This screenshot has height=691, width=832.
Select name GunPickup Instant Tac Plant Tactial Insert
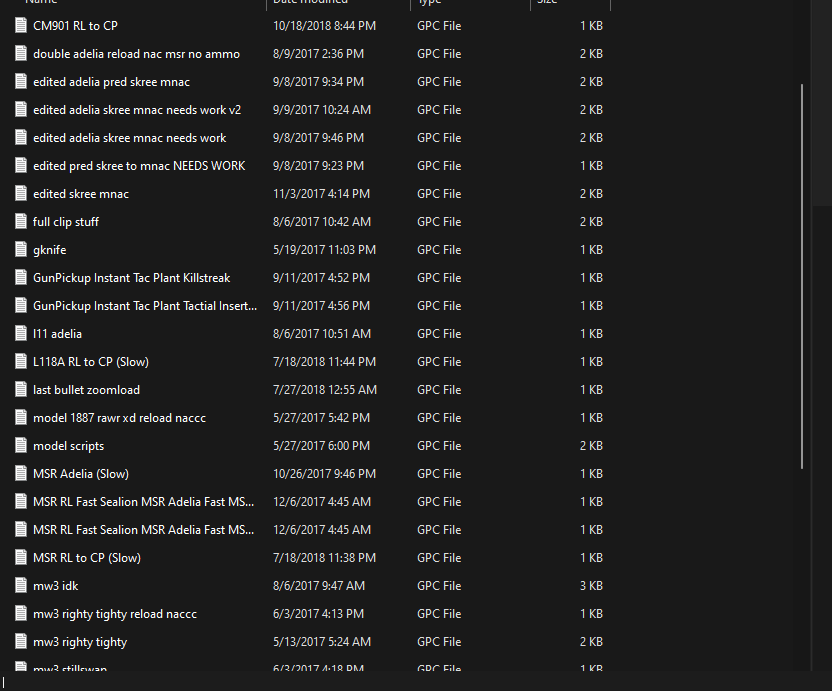tap(145, 306)
